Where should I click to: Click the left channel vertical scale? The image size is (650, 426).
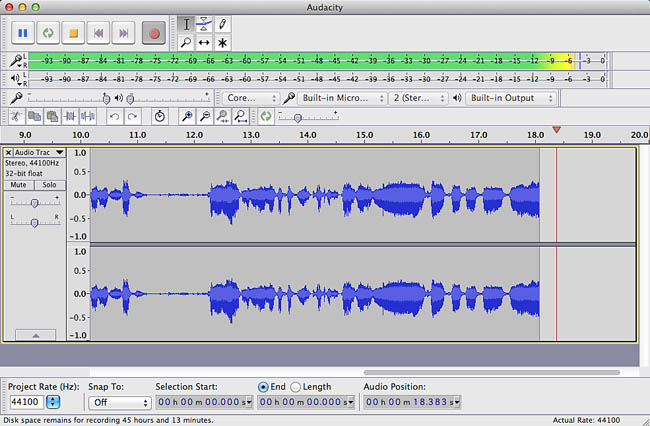(x=79, y=195)
